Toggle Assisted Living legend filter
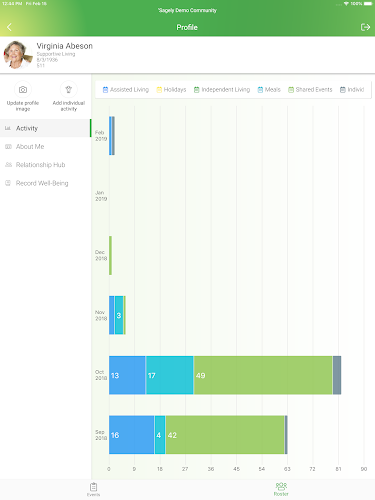Image resolution: width=375 pixels, height=500 pixels. click(x=126, y=90)
